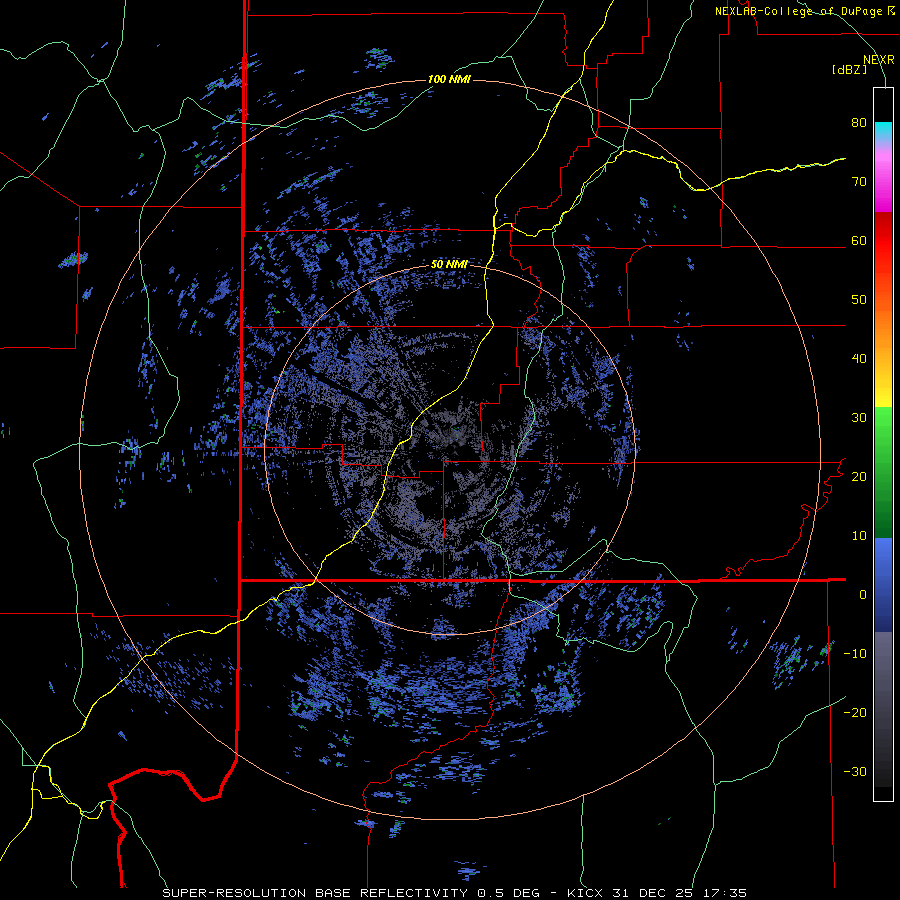Click the green segment of the color bar

click(x=883, y=472)
